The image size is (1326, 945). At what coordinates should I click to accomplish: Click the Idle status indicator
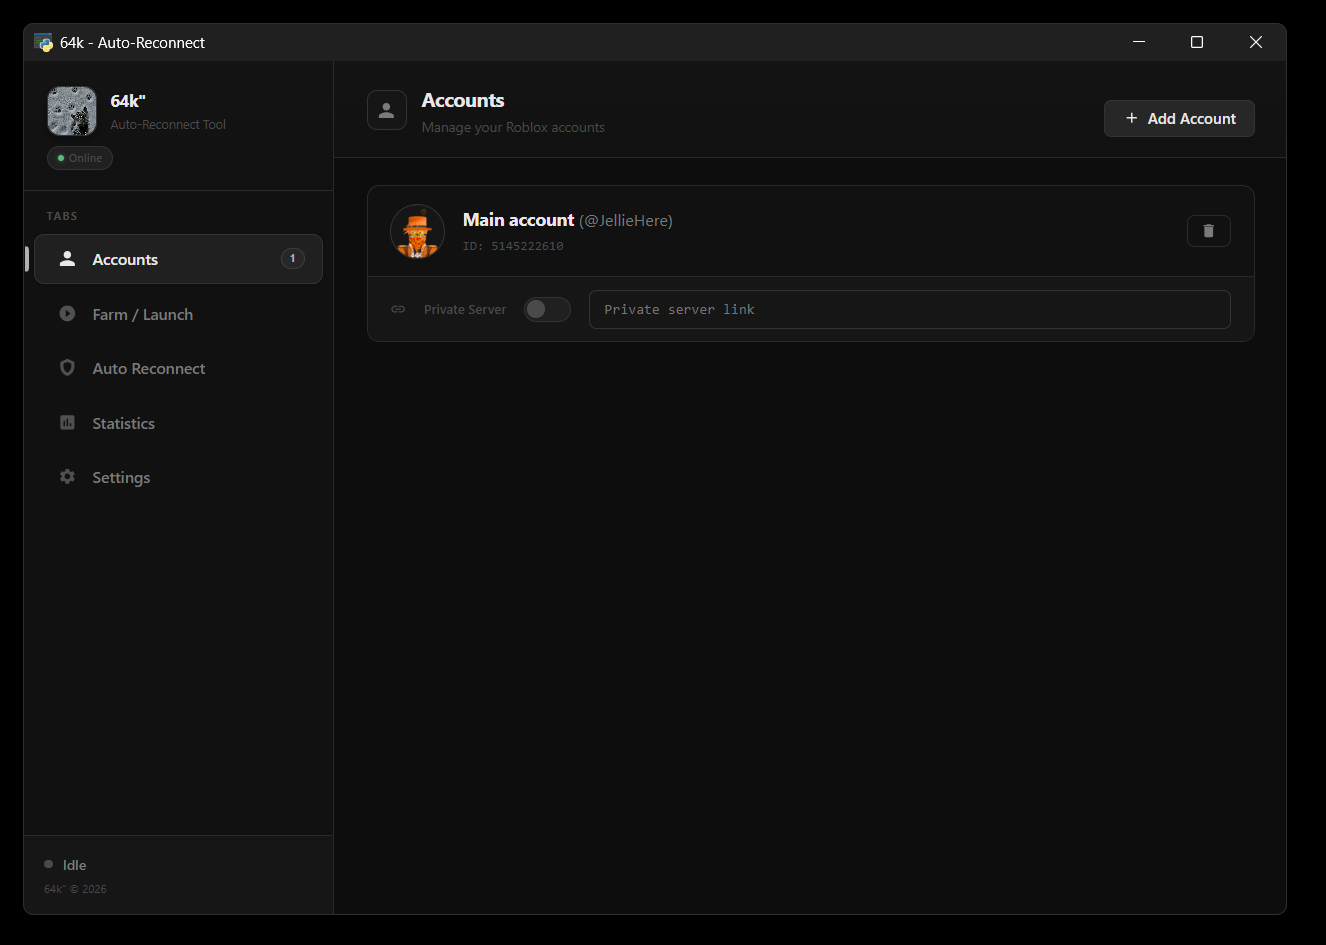pos(65,865)
